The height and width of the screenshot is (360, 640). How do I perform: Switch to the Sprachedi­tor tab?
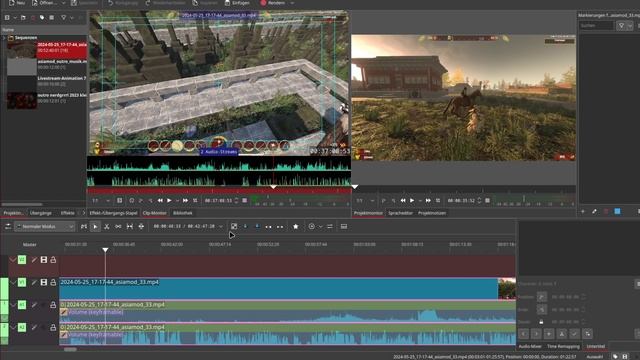tap(400, 213)
